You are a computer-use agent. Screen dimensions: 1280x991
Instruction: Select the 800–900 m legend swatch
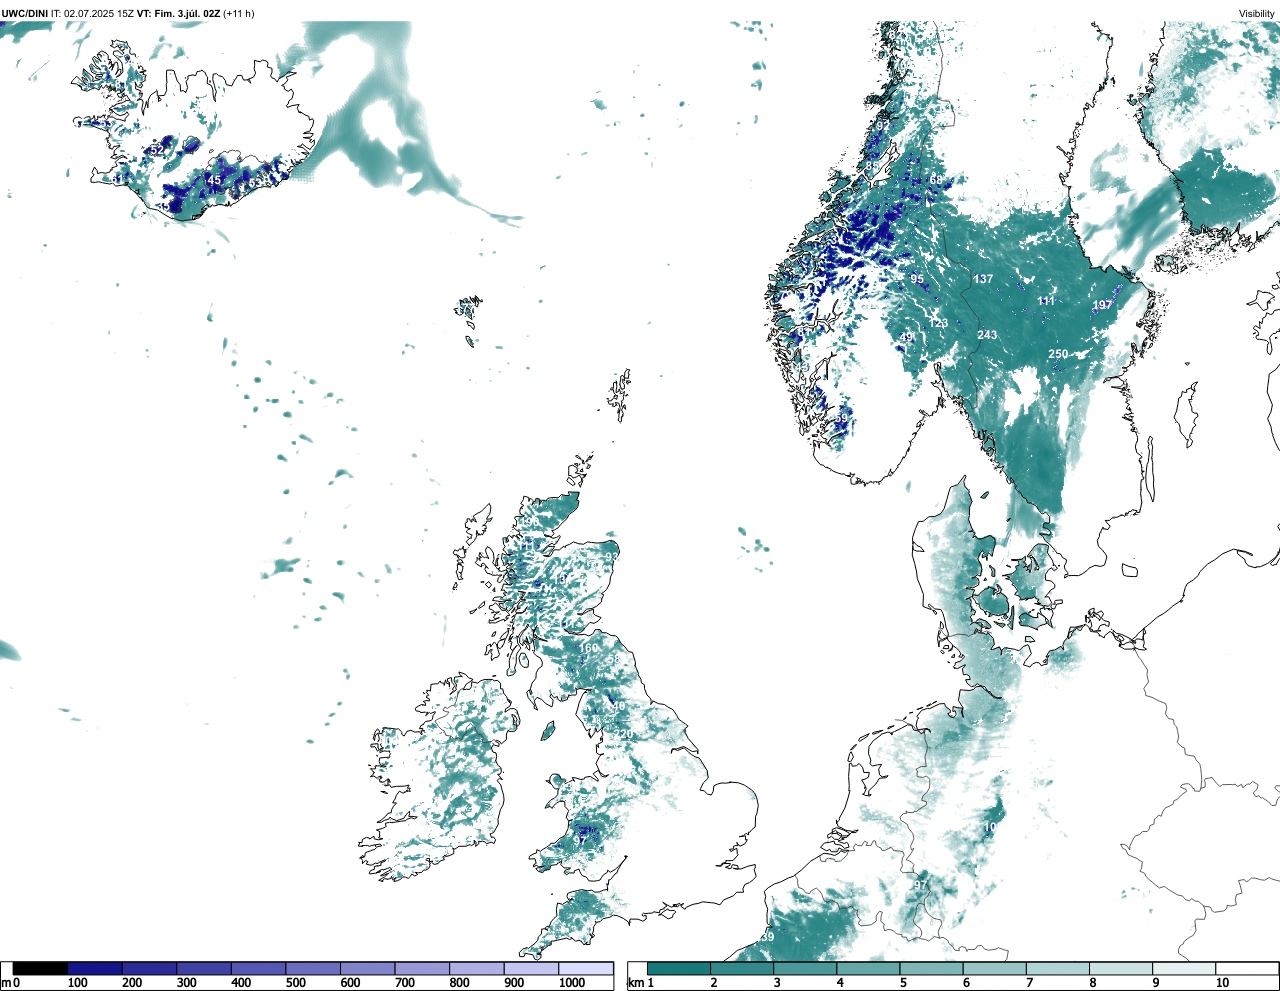click(x=476, y=968)
